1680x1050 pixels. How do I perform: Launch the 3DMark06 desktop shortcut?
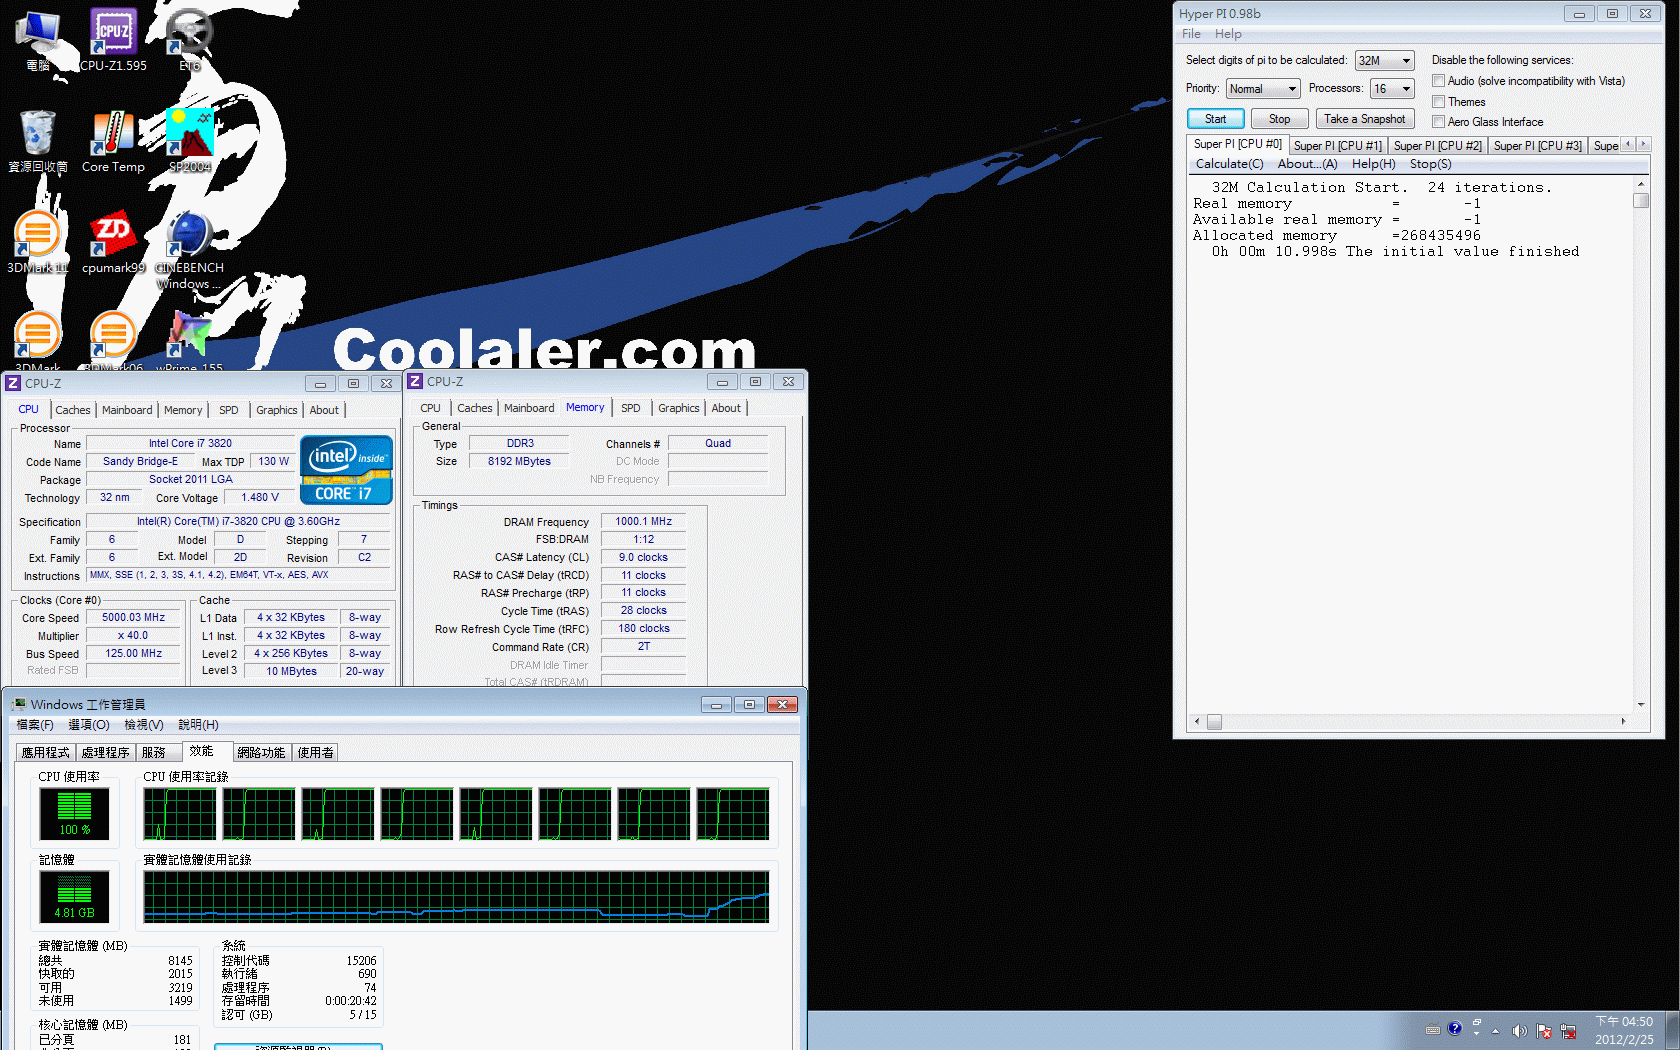113,340
